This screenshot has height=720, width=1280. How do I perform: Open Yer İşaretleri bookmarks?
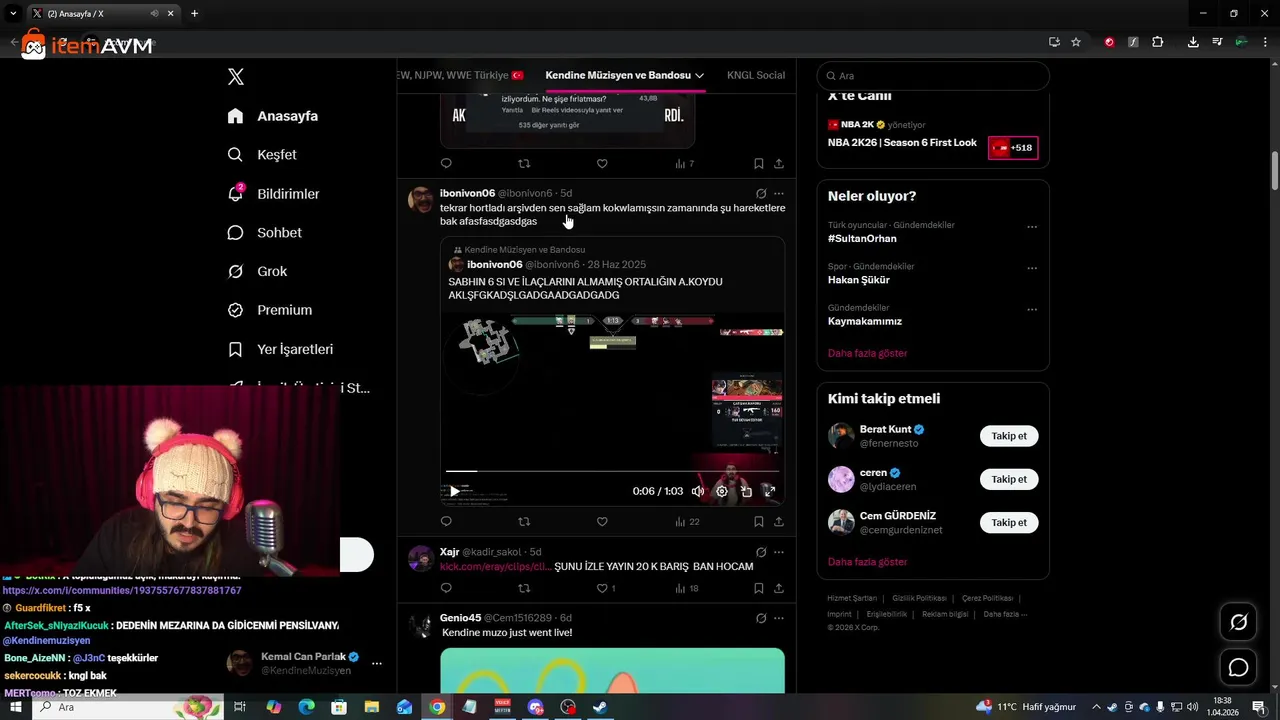point(280,349)
